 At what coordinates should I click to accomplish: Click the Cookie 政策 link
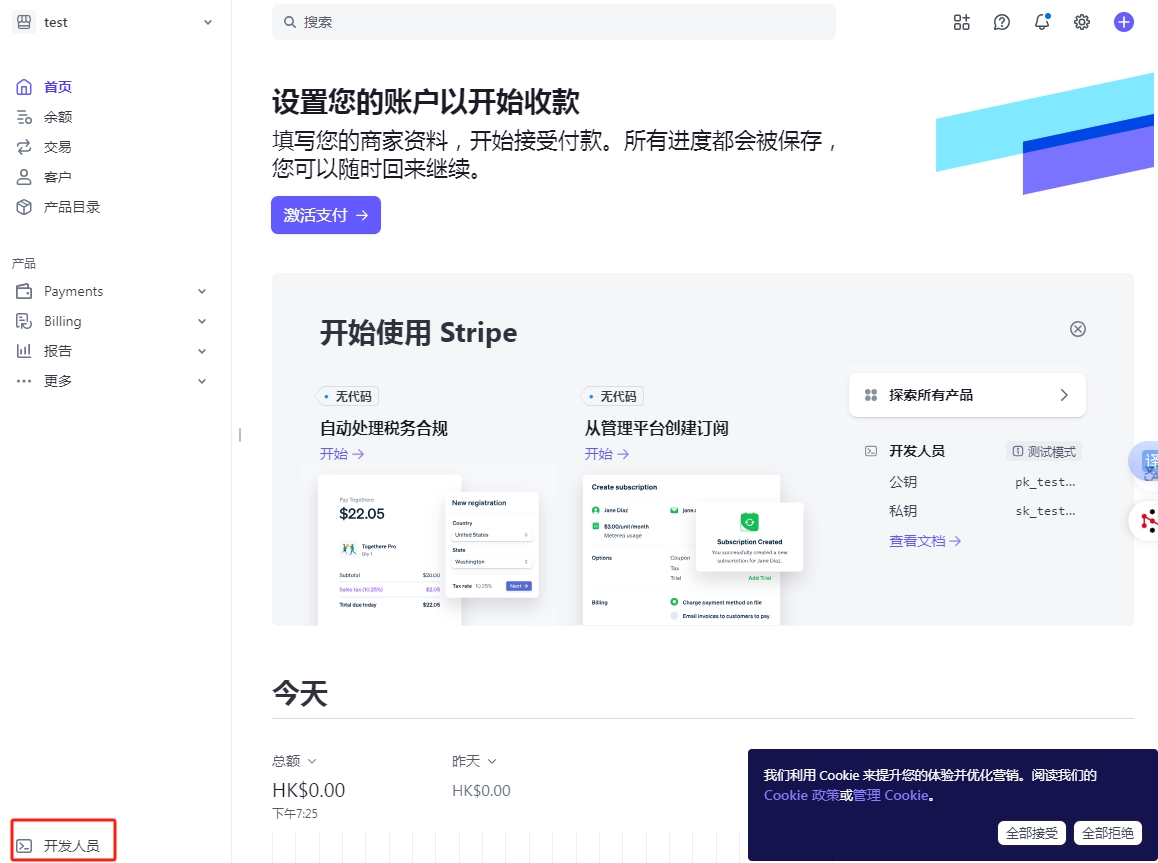801,795
